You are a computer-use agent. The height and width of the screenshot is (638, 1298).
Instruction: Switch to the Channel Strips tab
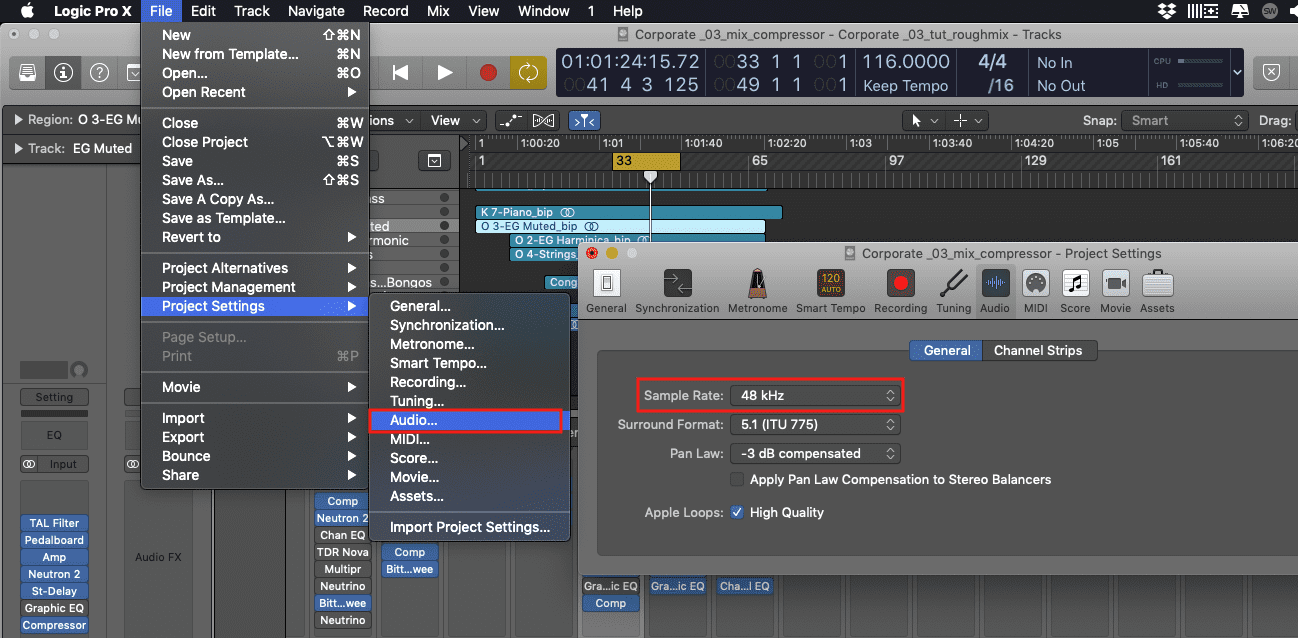pos(1037,351)
